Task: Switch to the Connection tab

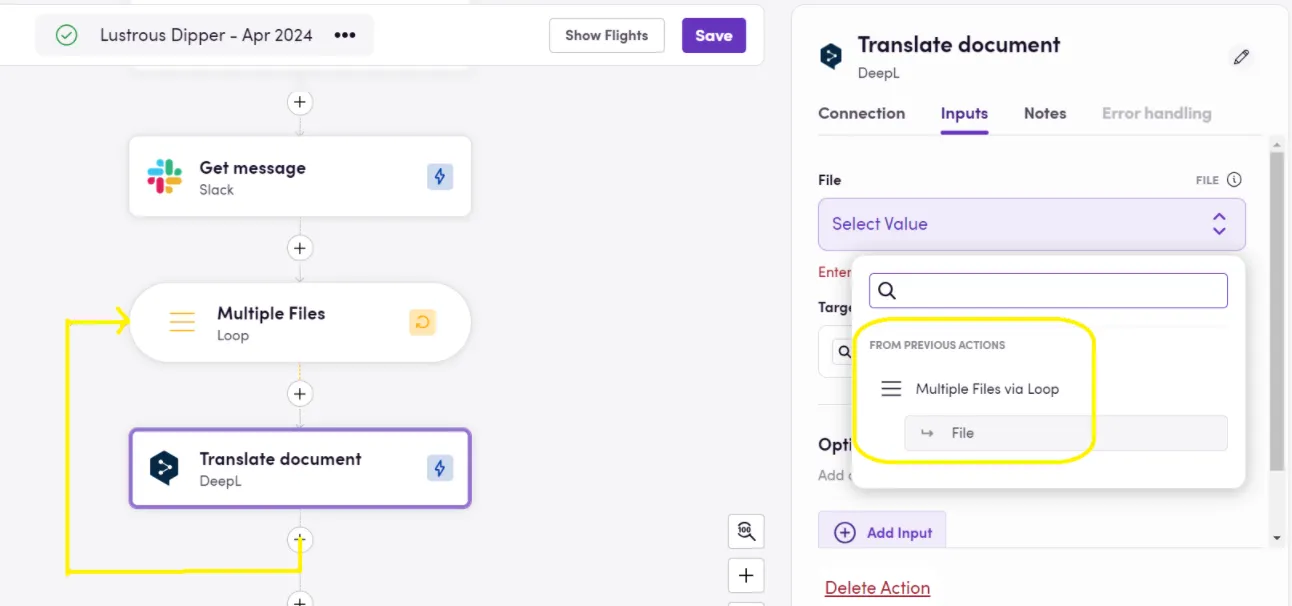Action: point(862,113)
